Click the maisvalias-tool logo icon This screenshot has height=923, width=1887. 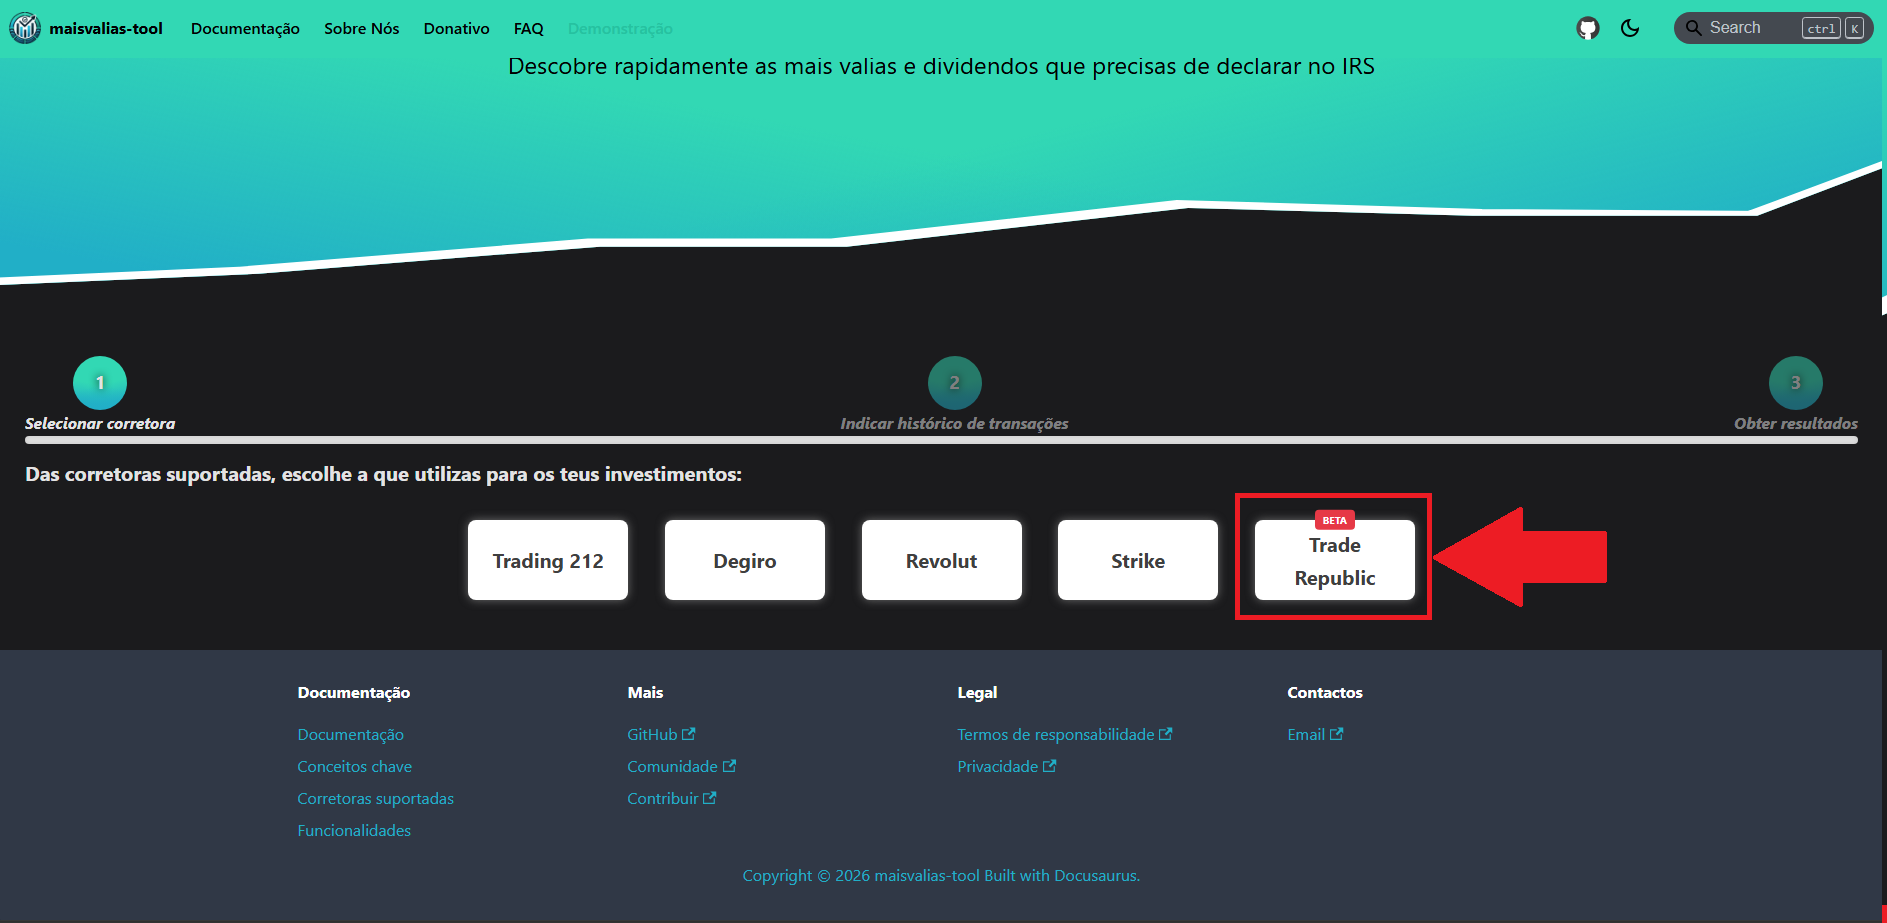pyautogui.click(x=25, y=28)
